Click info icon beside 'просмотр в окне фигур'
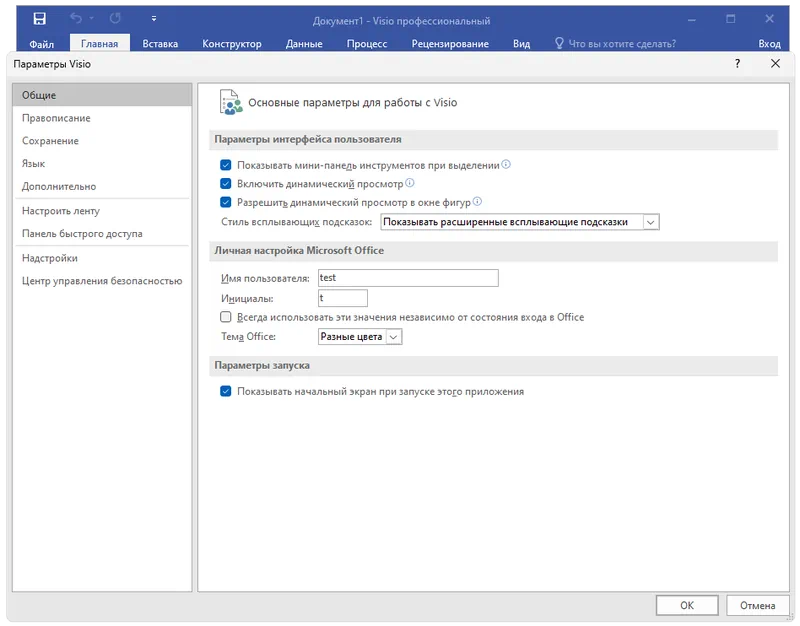This screenshot has width=800, height=626. tap(477, 202)
